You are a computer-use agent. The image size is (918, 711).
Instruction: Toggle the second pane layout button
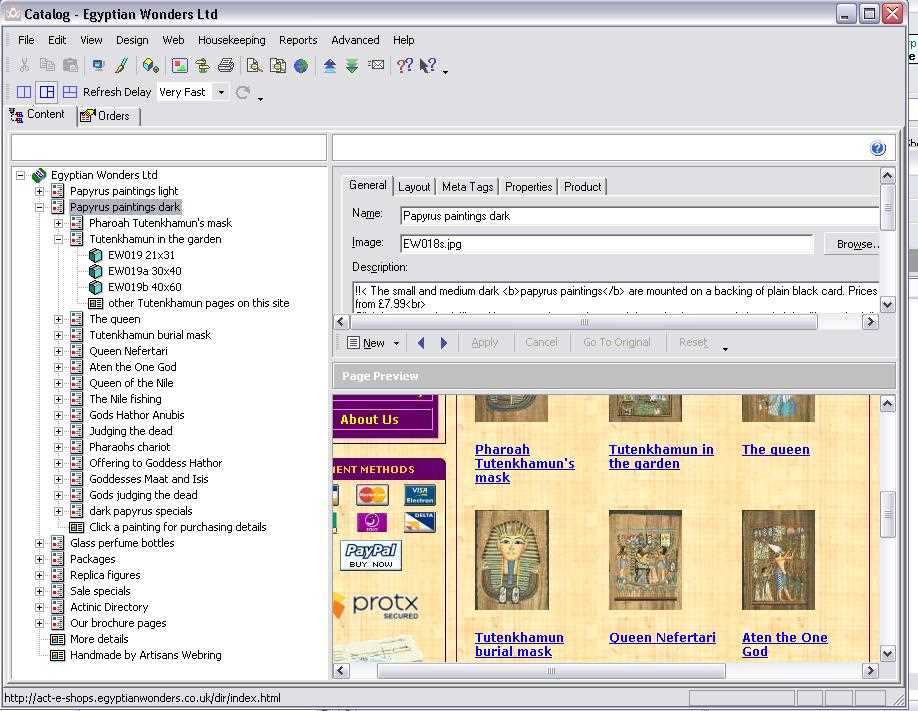tap(47, 92)
